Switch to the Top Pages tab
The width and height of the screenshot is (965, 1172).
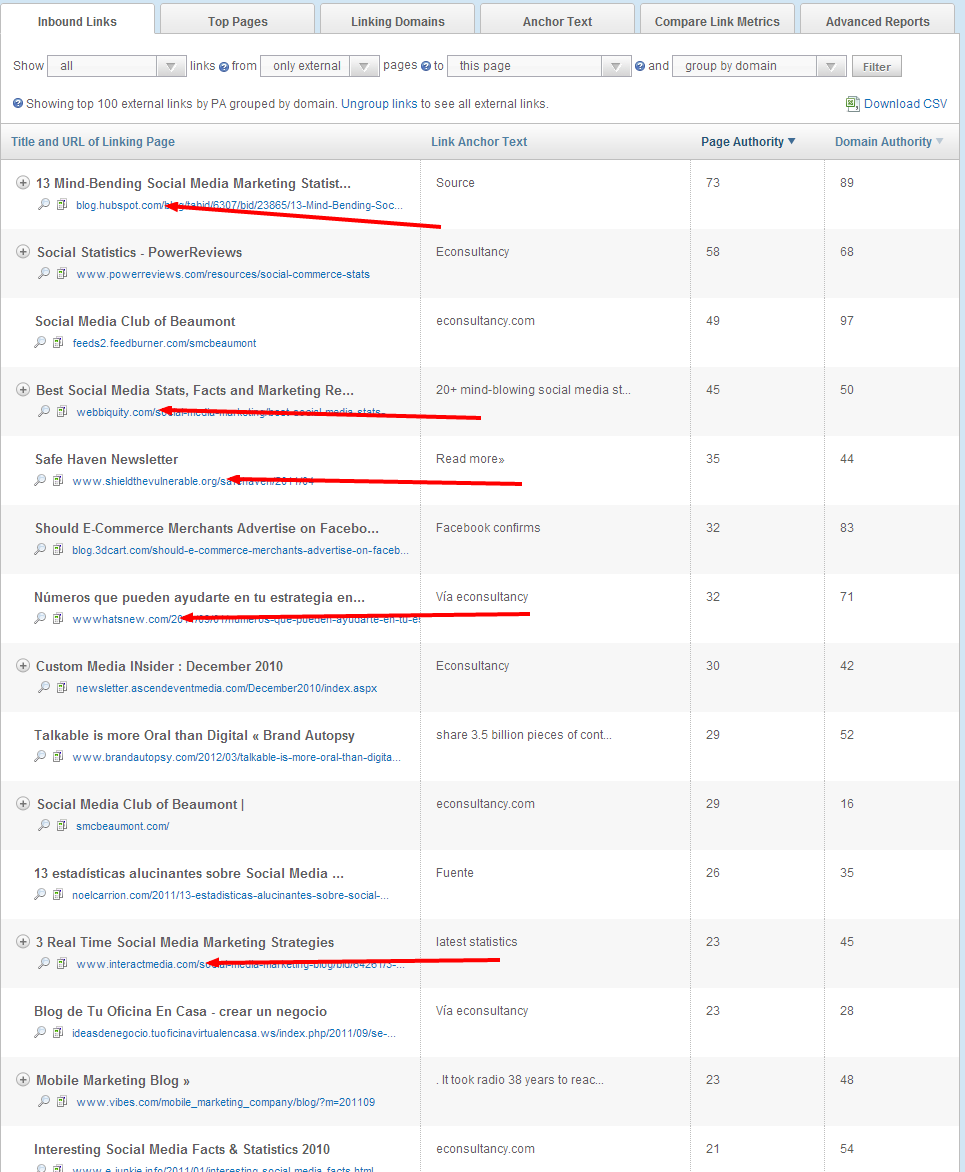tap(237, 21)
